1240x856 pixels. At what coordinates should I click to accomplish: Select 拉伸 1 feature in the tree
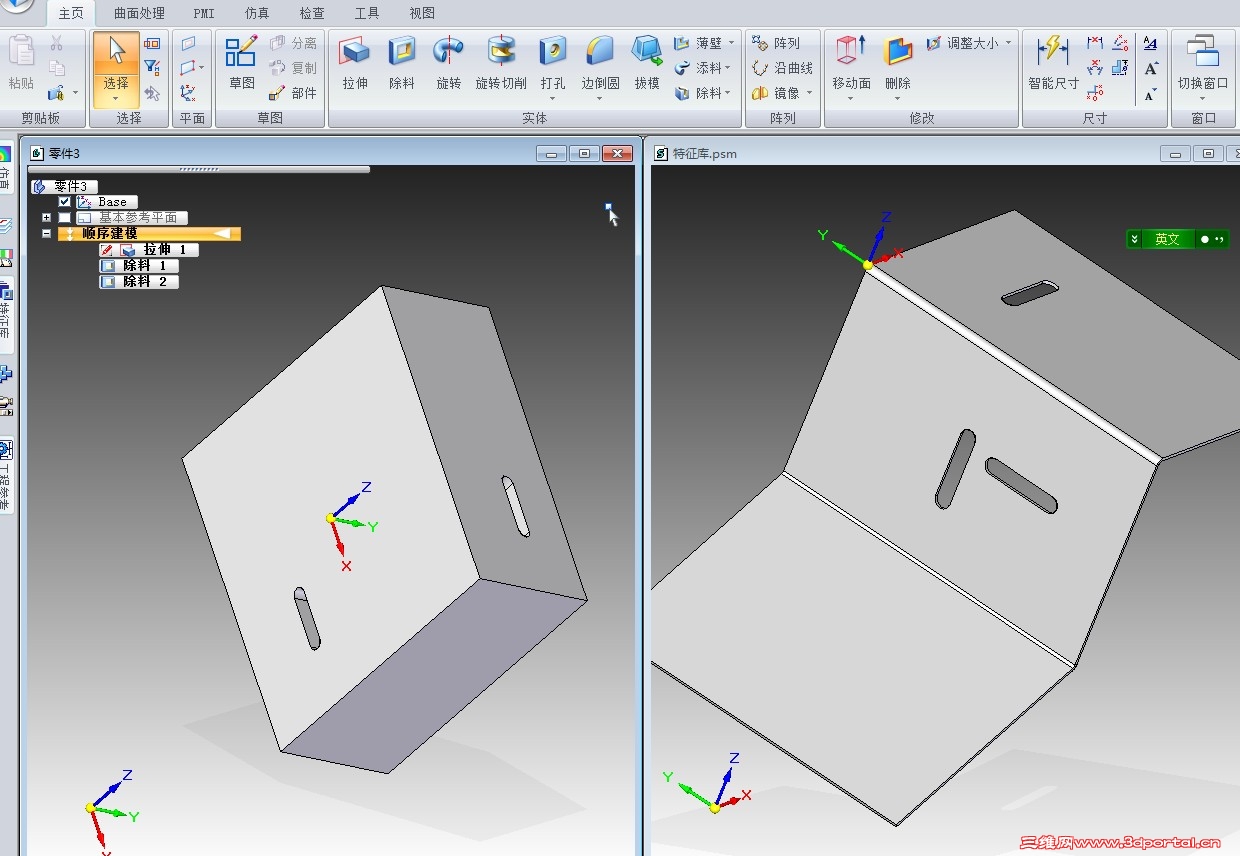click(149, 250)
